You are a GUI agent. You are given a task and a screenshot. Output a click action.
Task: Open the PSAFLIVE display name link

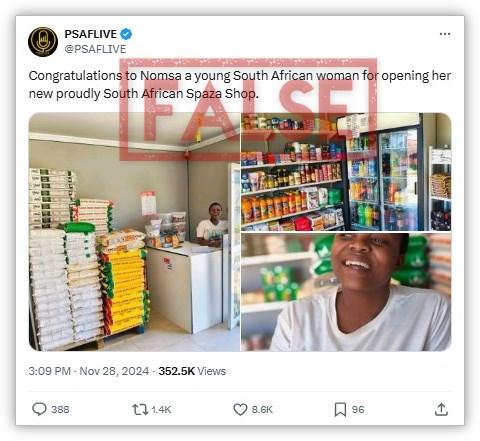click(90, 34)
